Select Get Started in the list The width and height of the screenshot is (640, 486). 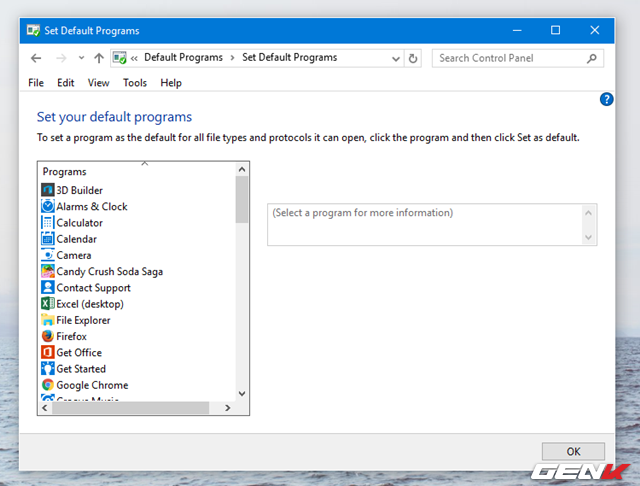pyautogui.click(x=81, y=369)
